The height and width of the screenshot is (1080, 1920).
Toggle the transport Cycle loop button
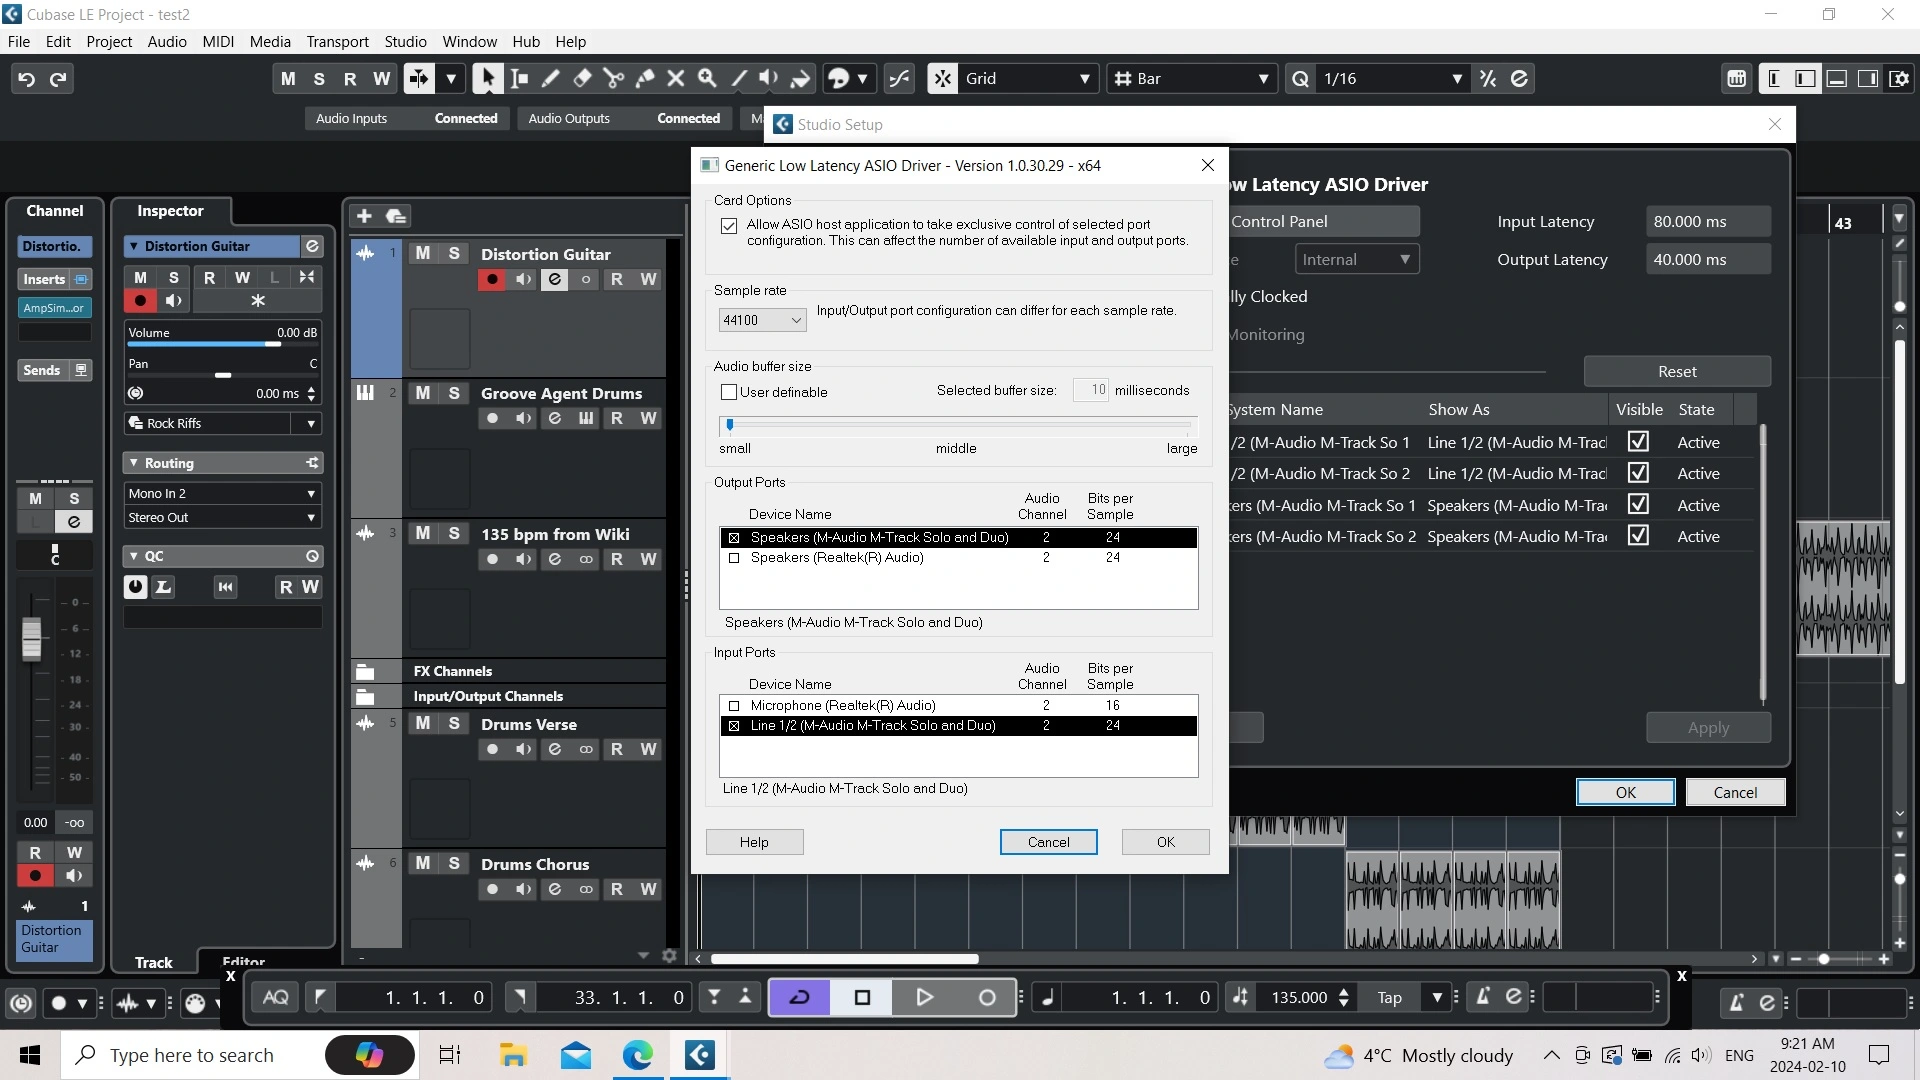(x=799, y=997)
